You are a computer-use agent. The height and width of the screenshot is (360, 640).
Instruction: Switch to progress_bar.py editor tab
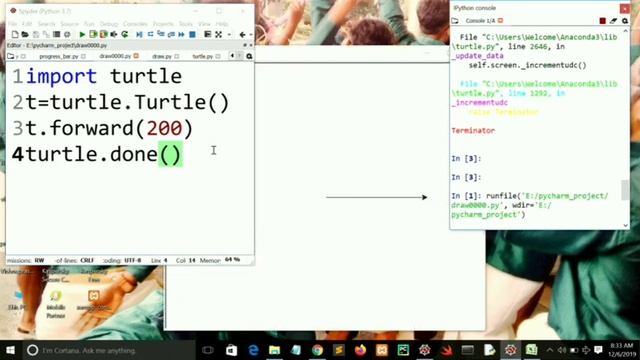click(x=59, y=56)
